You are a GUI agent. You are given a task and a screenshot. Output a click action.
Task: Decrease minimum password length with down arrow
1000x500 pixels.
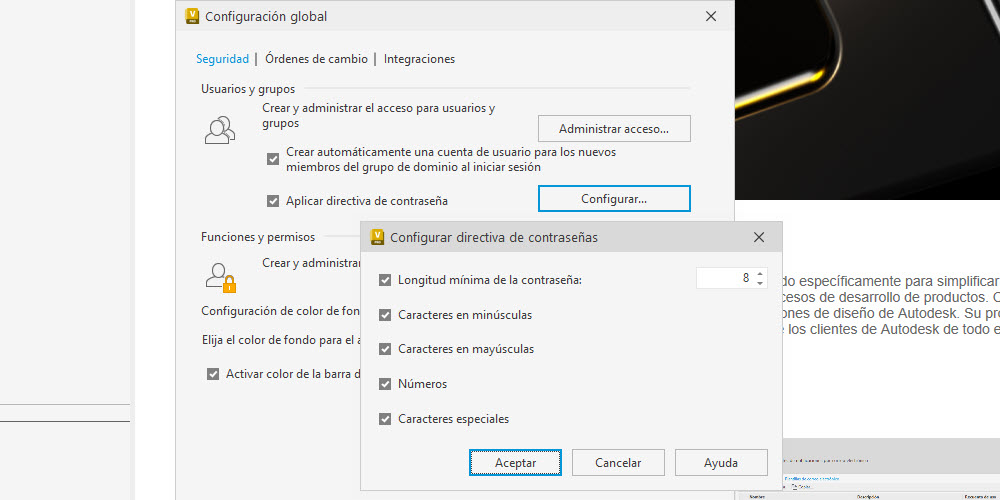(x=760, y=283)
